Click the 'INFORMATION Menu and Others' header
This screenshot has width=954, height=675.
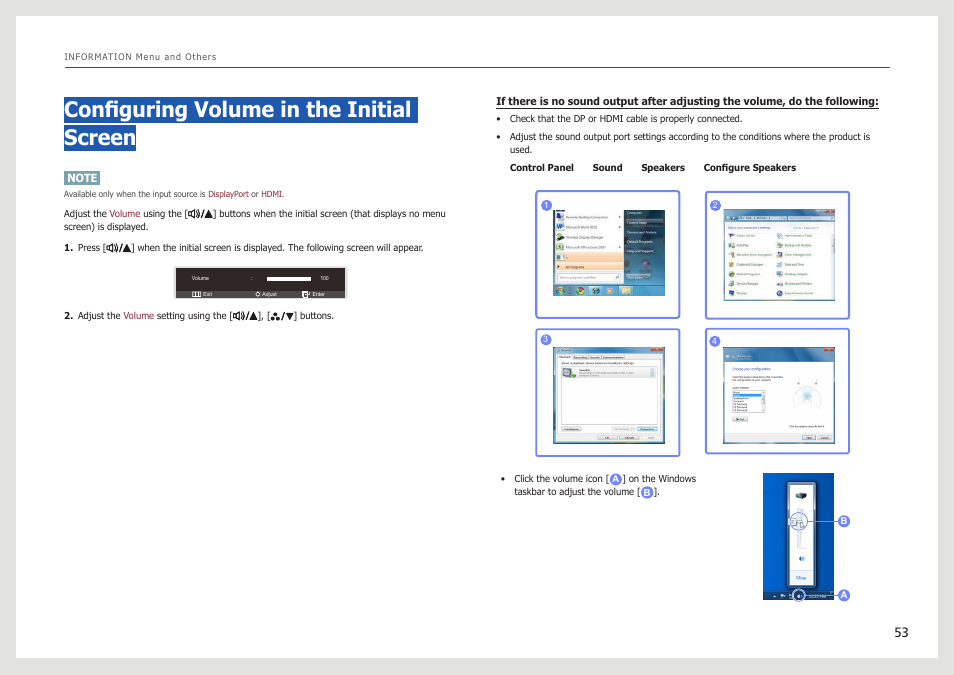141,57
